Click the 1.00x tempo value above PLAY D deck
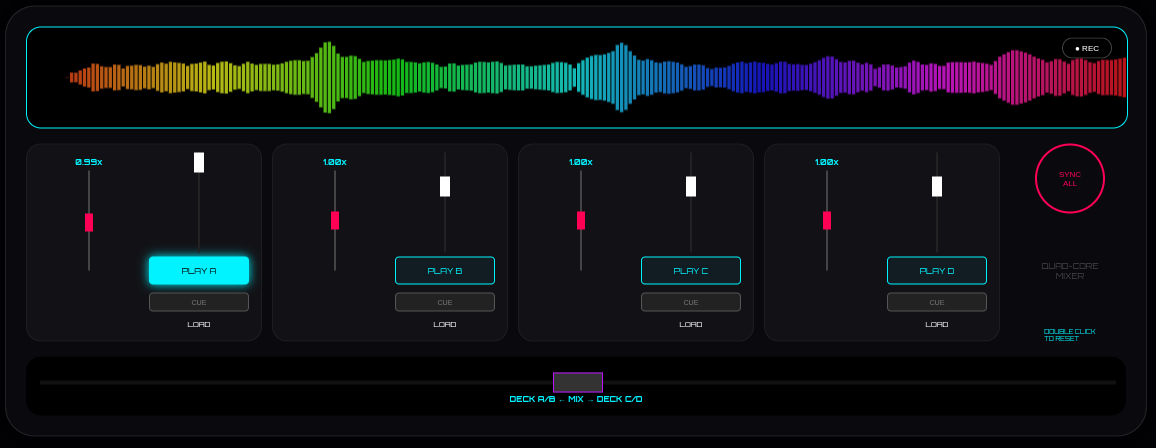 (827, 162)
